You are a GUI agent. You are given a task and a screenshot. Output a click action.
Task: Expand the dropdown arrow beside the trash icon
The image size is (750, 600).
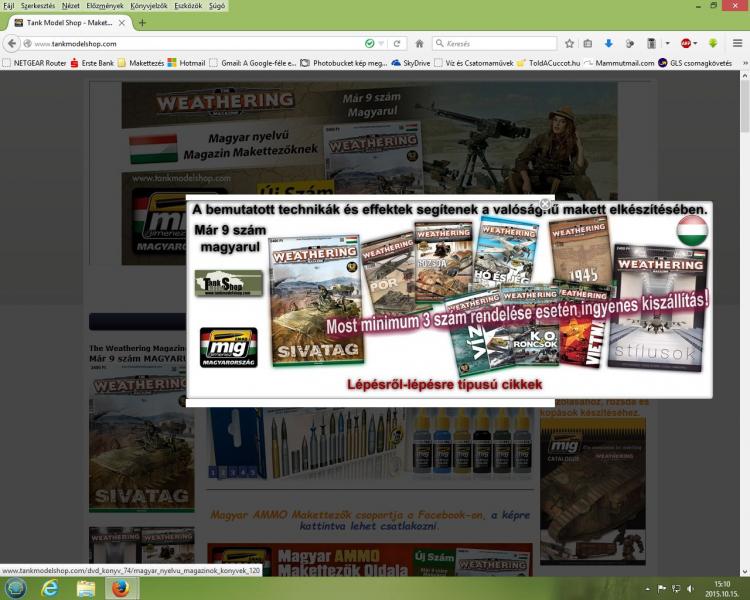click(668, 44)
